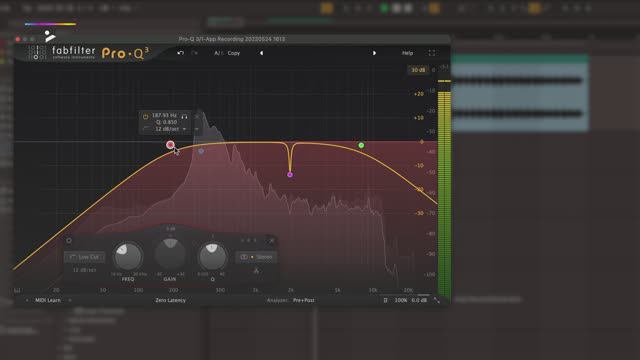The width and height of the screenshot is (640, 360).
Task: Open the 12 dB/oct slope selector under Low Cut
Action: pyautogui.click(x=84, y=270)
